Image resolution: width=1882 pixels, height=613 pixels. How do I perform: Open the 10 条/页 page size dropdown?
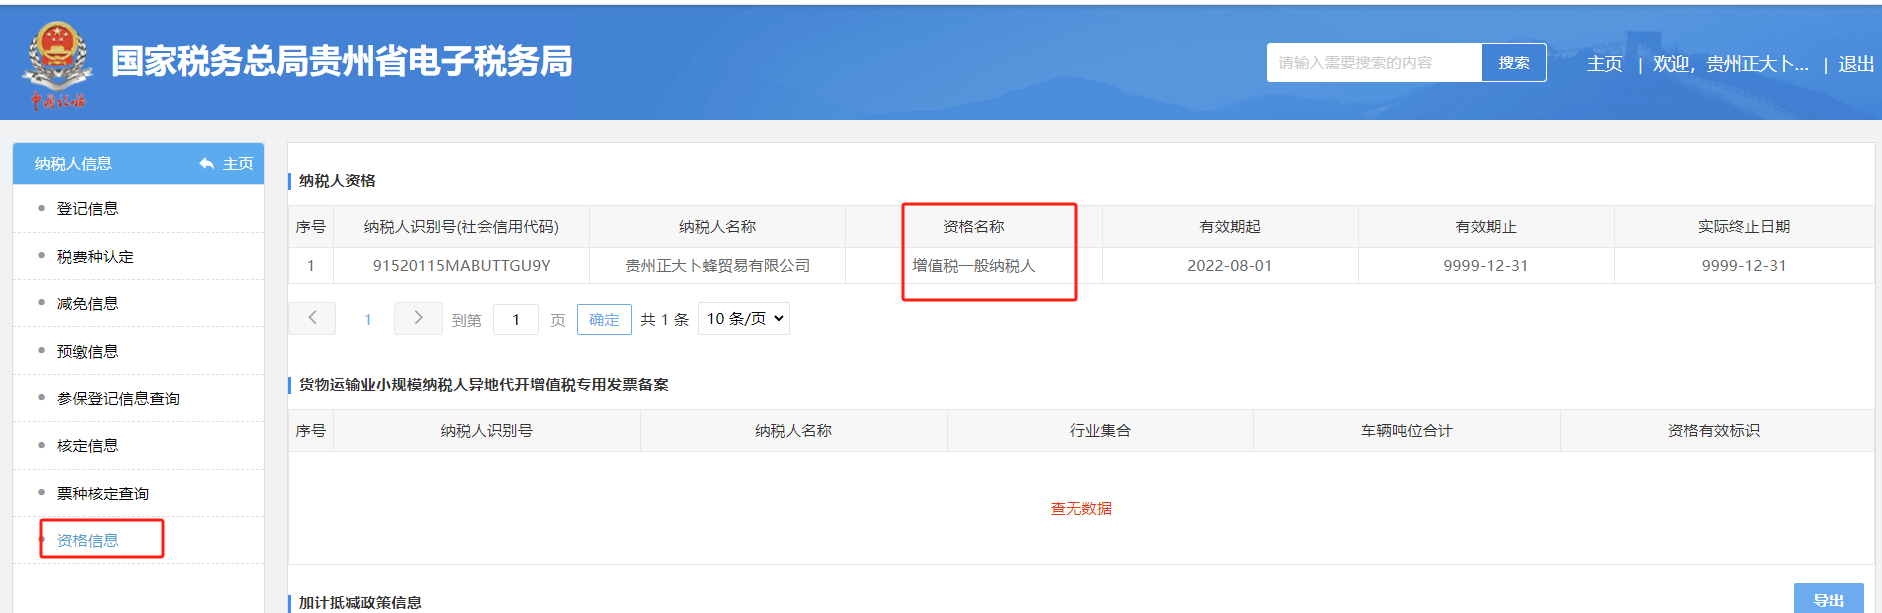(x=744, y=318)
